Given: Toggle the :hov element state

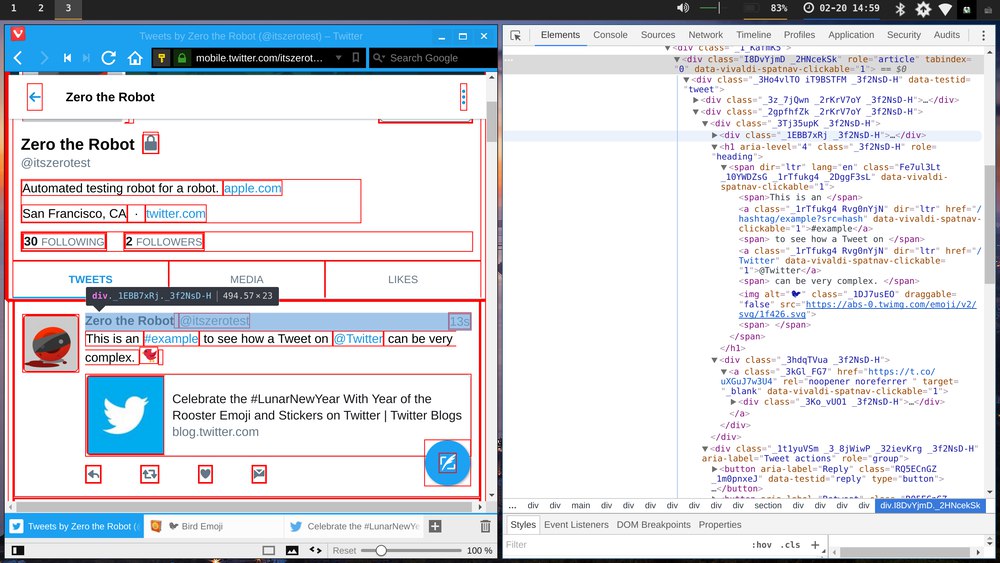Looking at the screenshot, I should coord(761,545).
